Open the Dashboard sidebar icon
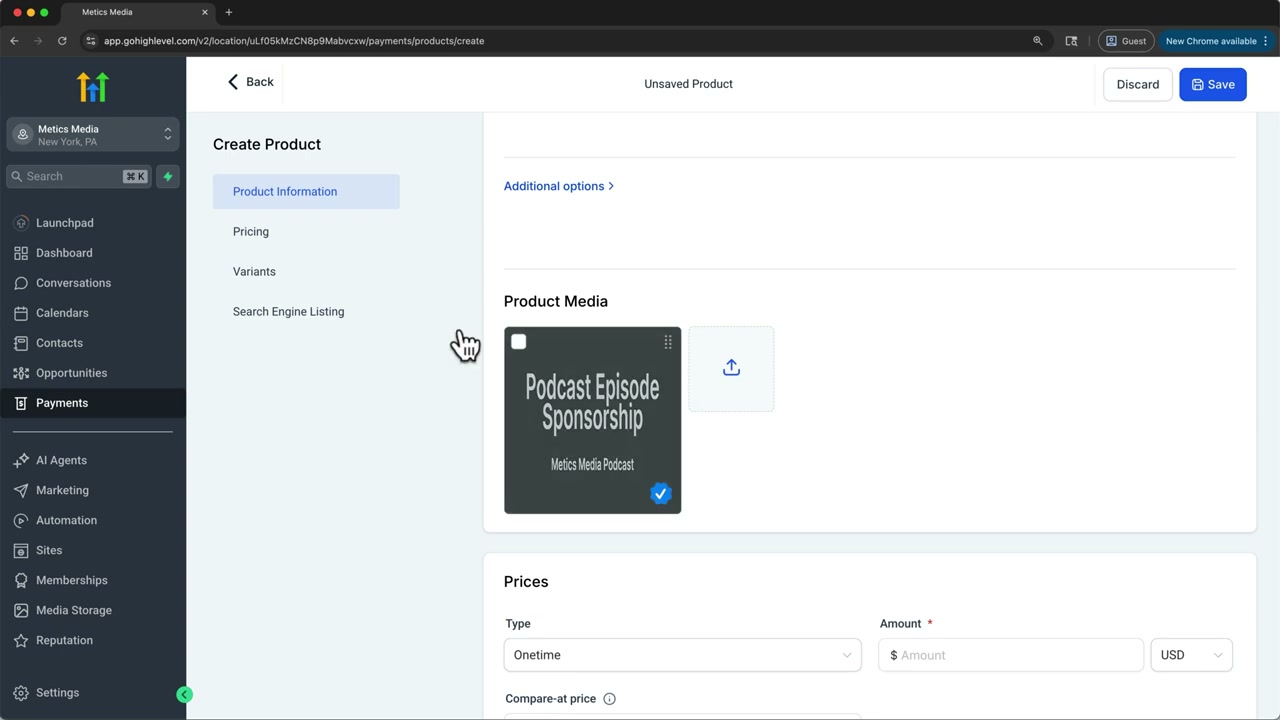The height and width of the screenshot is (720, 1280). pyautogui.click(x=21, y=253)
